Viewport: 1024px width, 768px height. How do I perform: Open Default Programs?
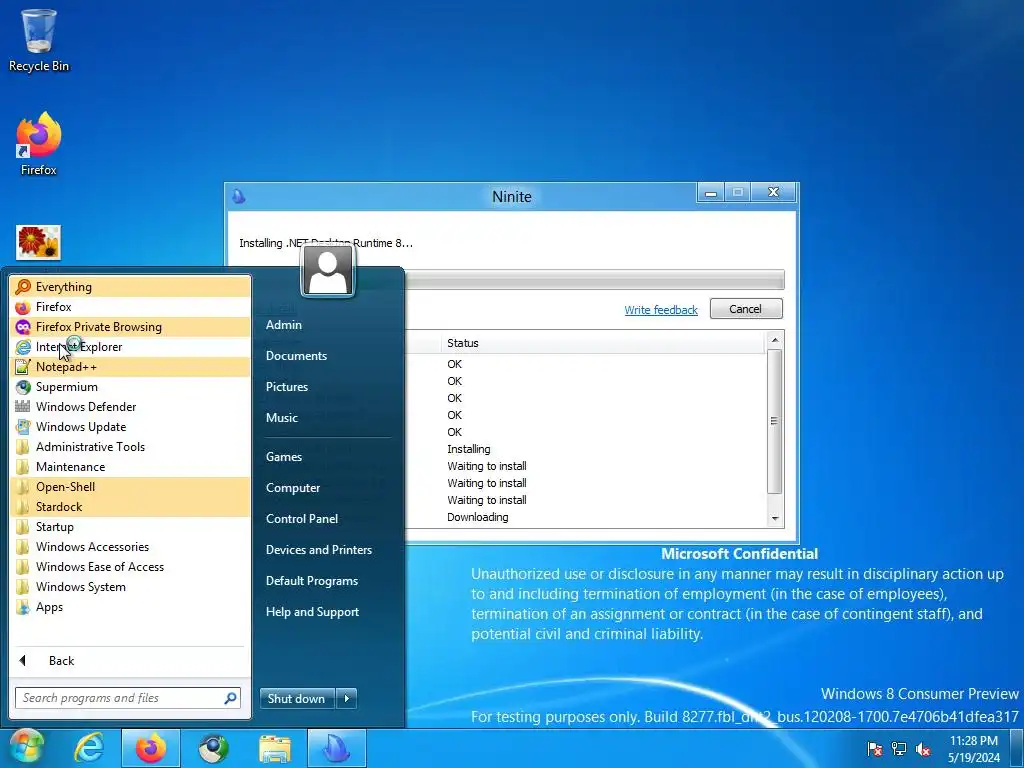[312, 581]
